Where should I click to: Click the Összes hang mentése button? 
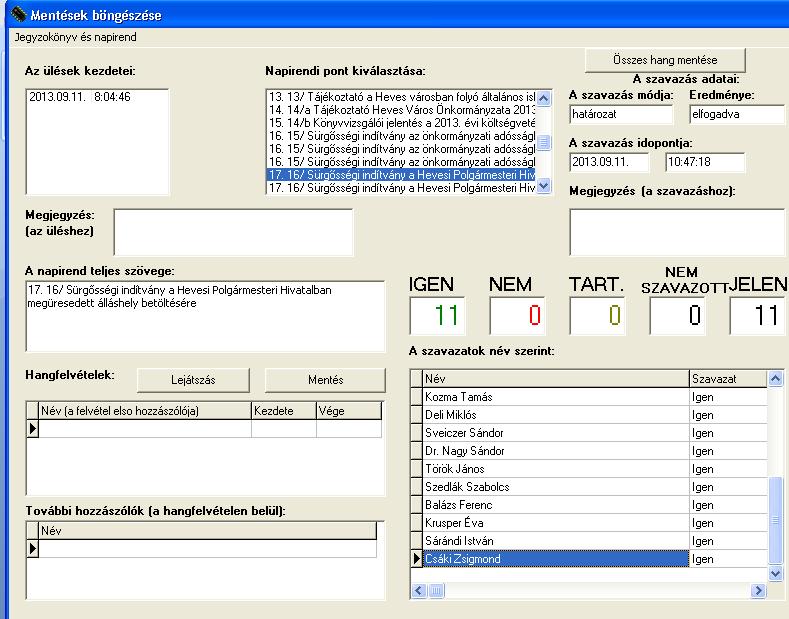coord(665,60)
